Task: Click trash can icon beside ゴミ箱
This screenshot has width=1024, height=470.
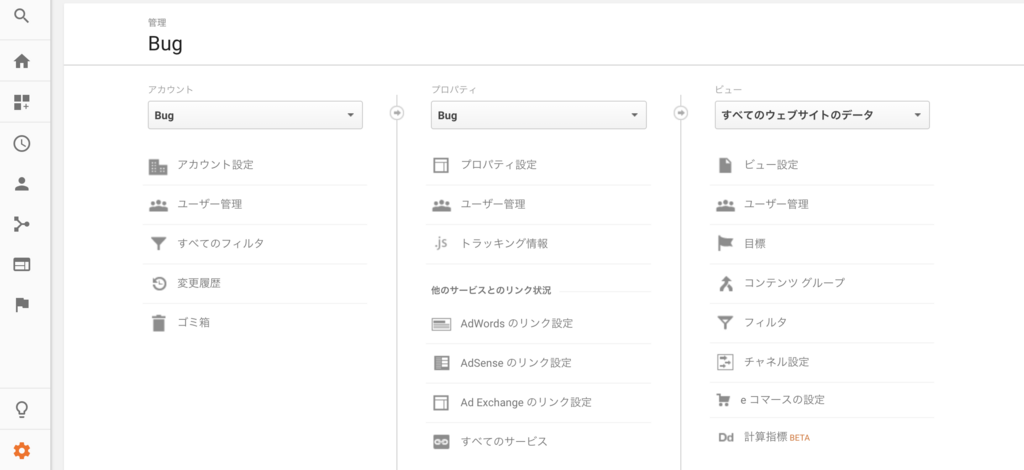Action: pos(159,323)
